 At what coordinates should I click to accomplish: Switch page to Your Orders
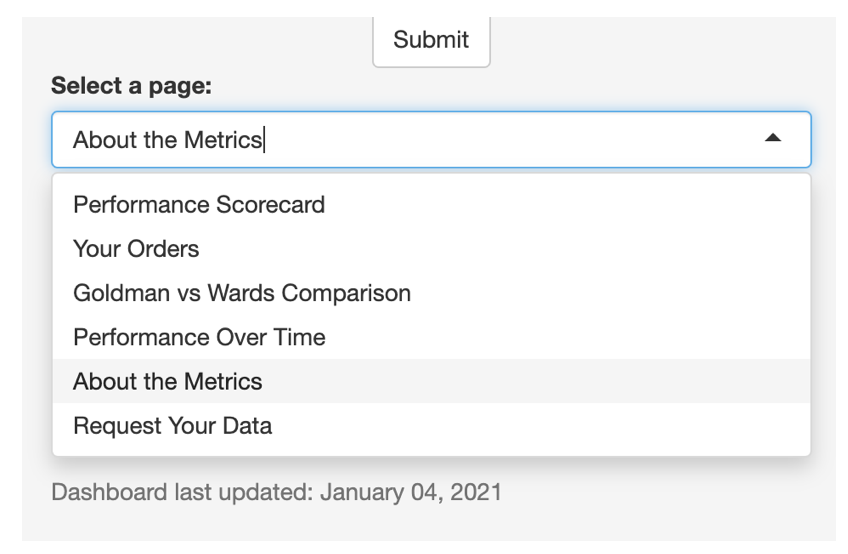(431, 249)
